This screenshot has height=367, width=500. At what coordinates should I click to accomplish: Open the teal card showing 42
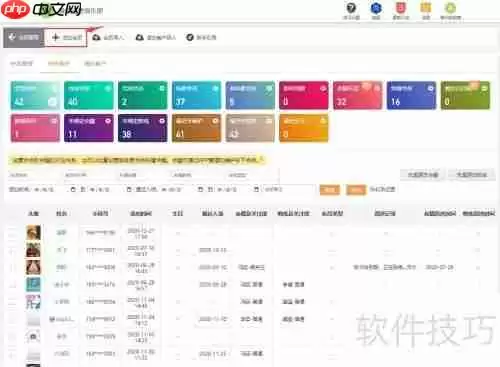coord(35,95)
